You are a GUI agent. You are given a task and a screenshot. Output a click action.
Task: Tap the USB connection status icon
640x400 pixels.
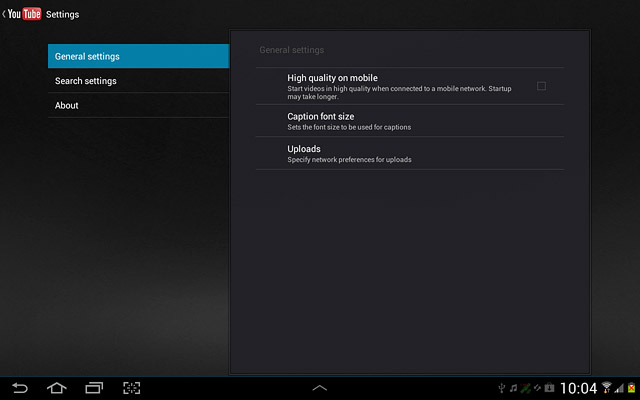[x=502, y=388]
